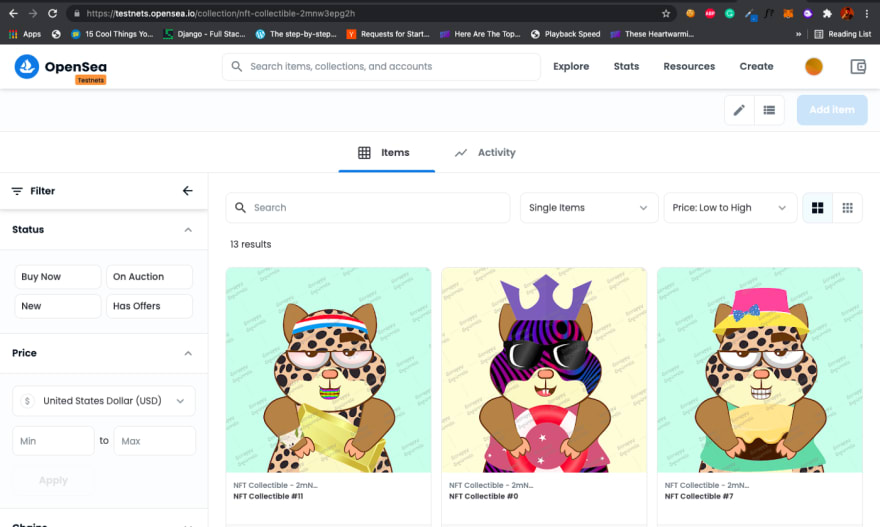Open the Single Items dropdown
The width and height of the screenshot is (880, 527).
pos(589,208)
